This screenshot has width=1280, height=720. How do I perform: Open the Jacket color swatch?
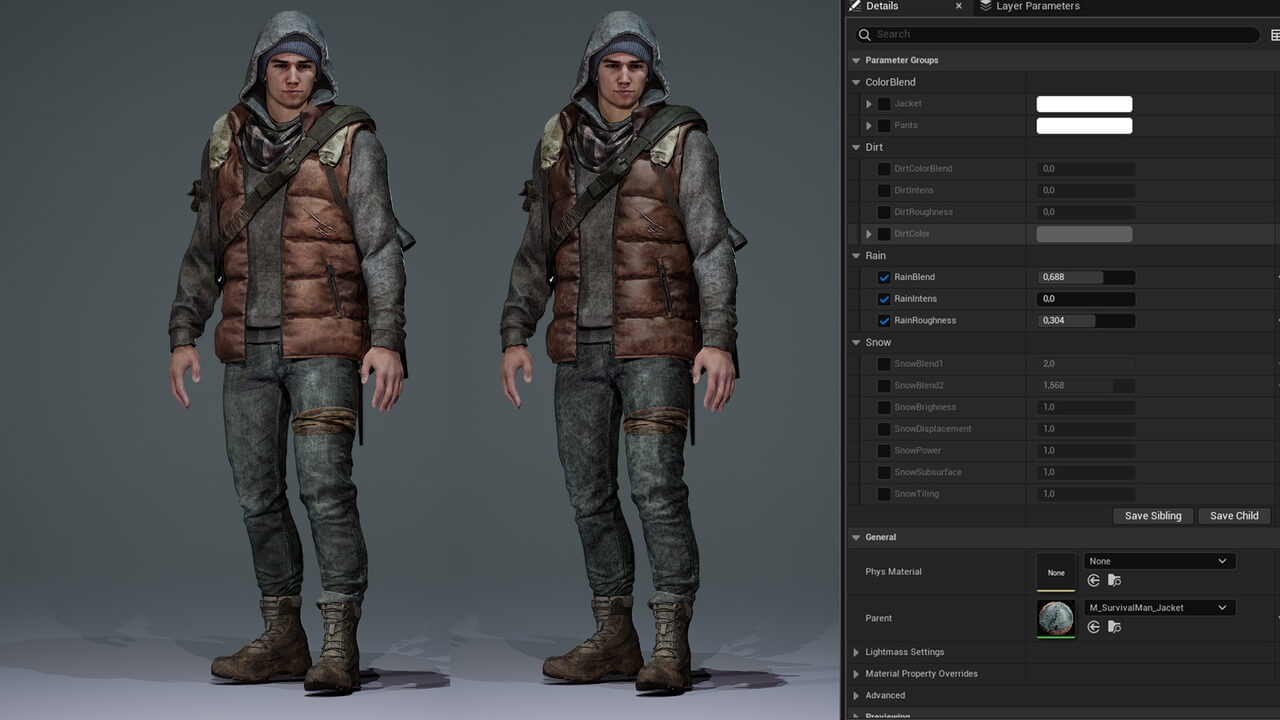(x=1084, y=104)
